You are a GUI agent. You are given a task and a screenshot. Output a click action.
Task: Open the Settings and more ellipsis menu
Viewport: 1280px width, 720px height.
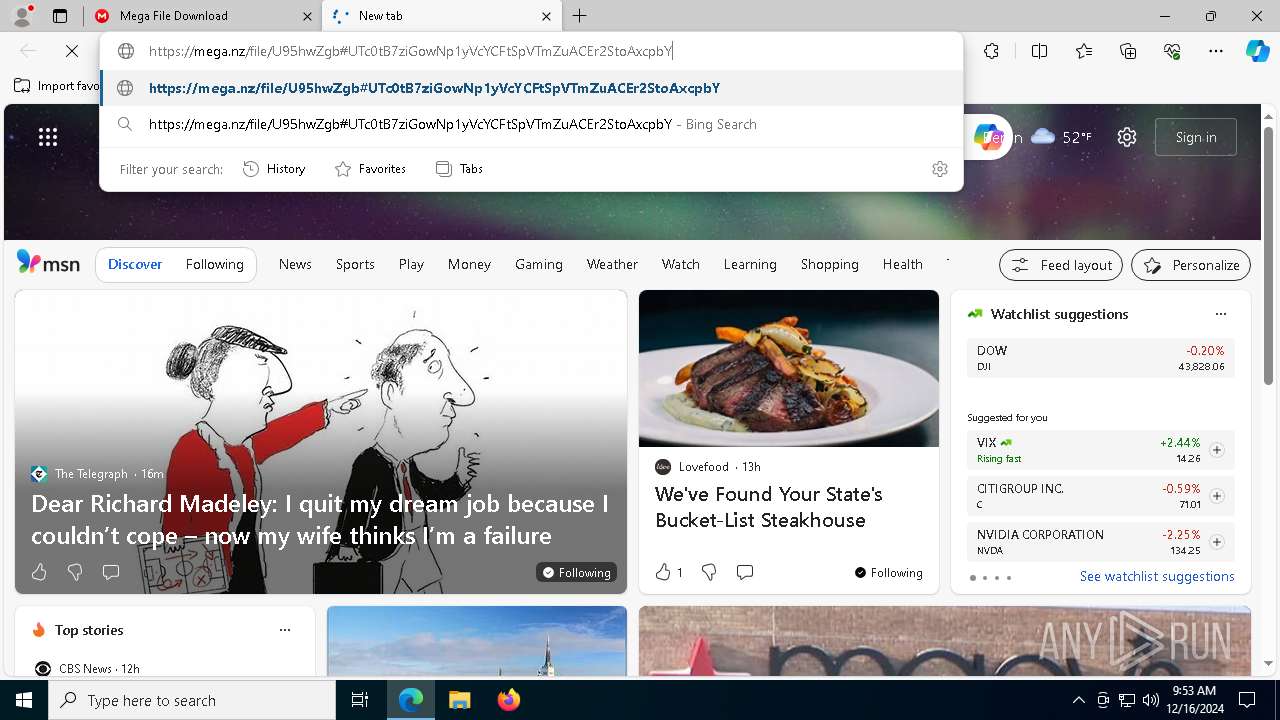[1216, 51]
